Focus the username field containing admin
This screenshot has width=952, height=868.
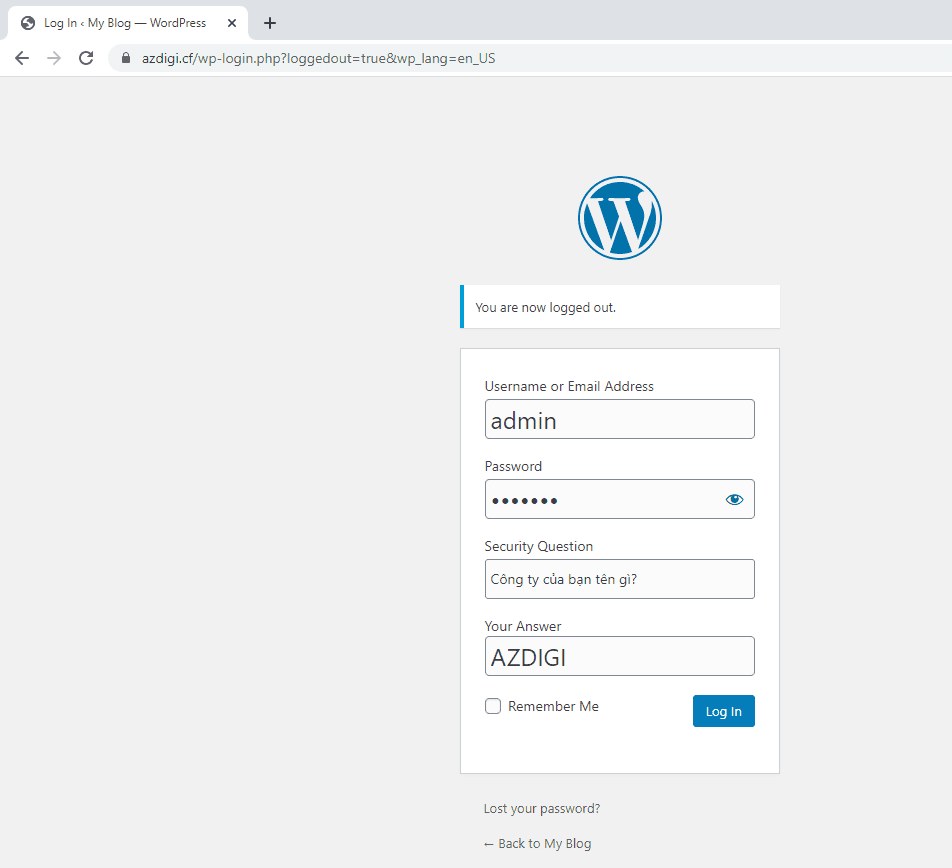(x=619, y=419)
